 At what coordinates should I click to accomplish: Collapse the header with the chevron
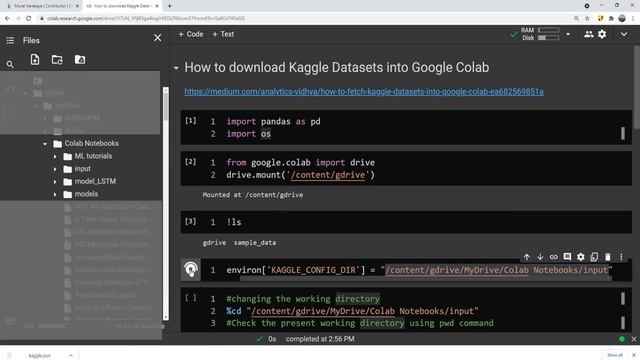point(624,34)
